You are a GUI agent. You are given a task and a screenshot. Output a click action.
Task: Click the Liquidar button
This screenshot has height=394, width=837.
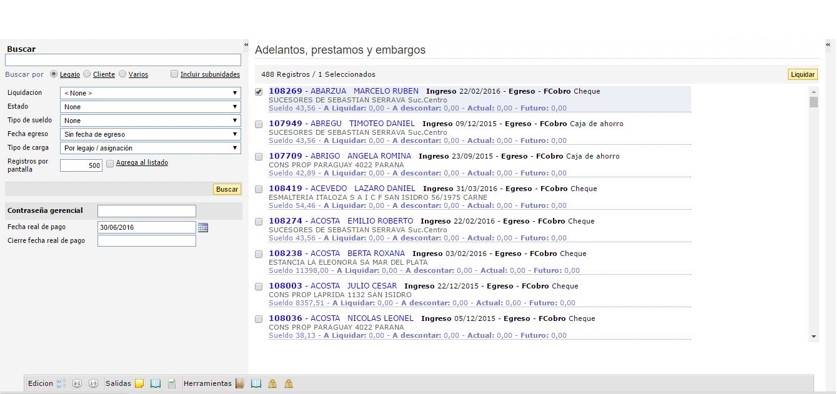(803, 75)
